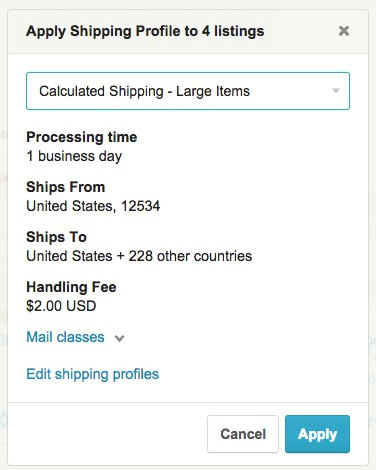Click the dialog title about 4 listings
Screen dimensions: 376x470
(145, 31)
